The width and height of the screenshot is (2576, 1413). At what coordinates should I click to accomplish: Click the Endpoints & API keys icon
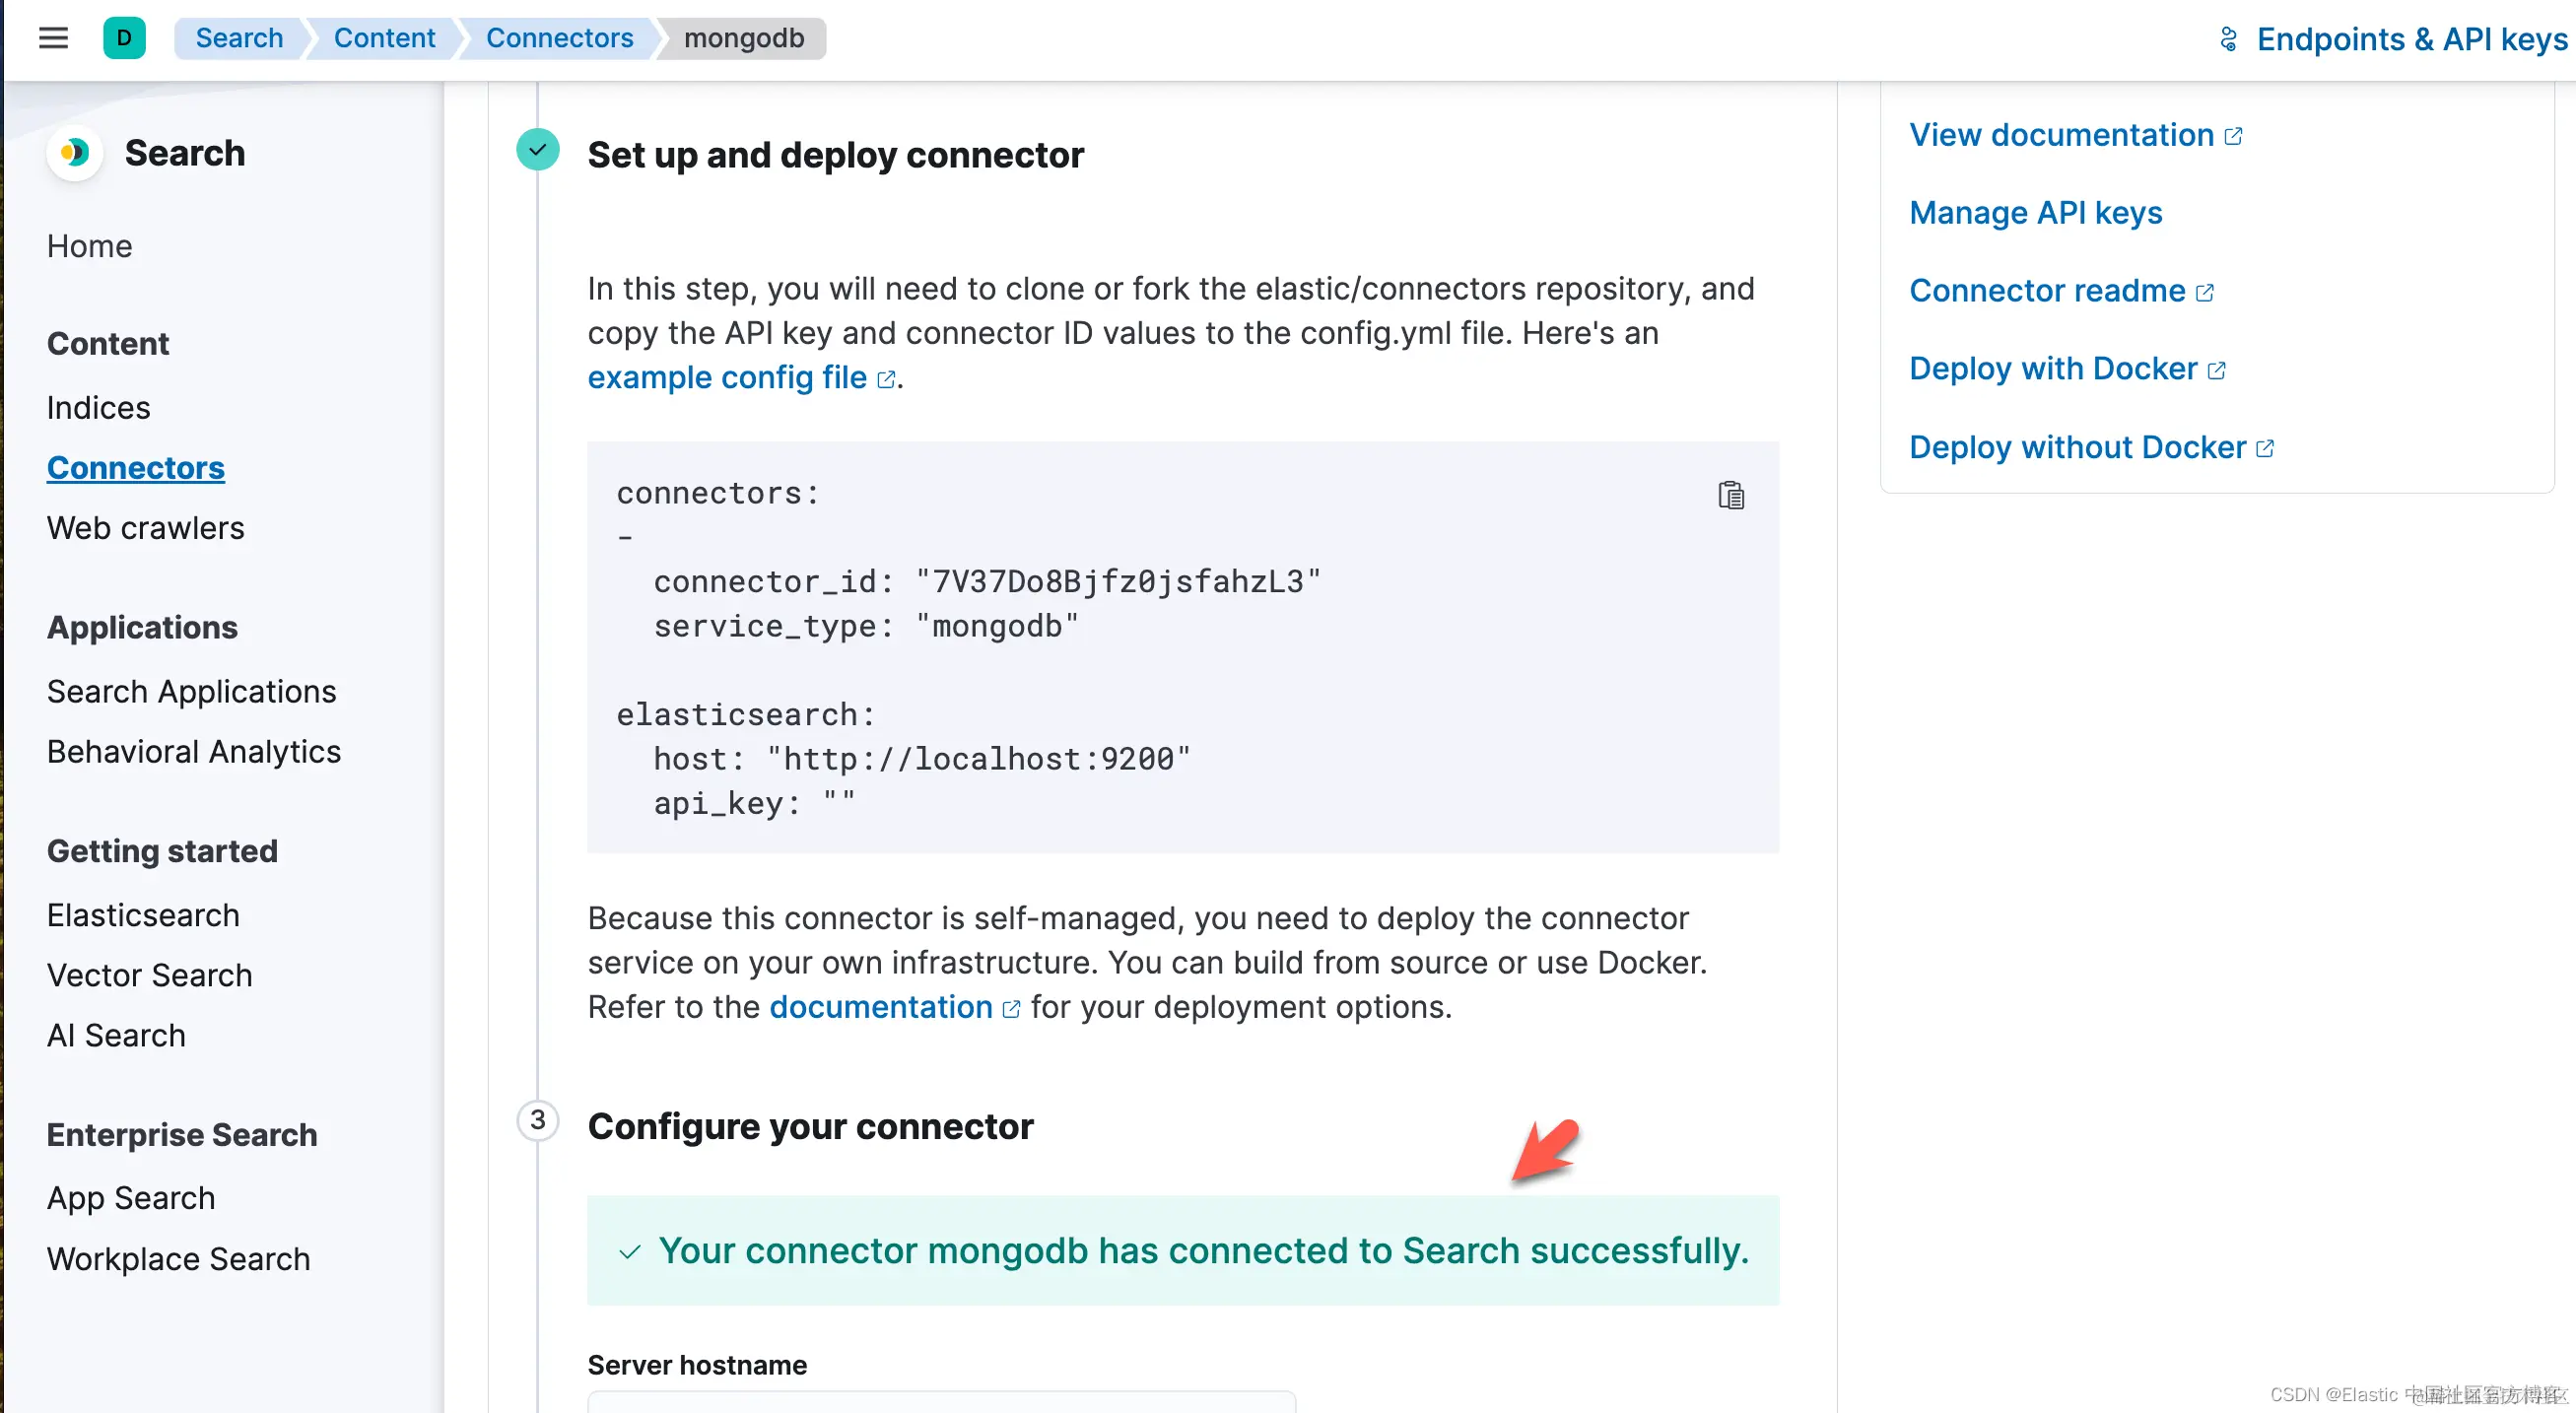click(x=2228, y=39)
